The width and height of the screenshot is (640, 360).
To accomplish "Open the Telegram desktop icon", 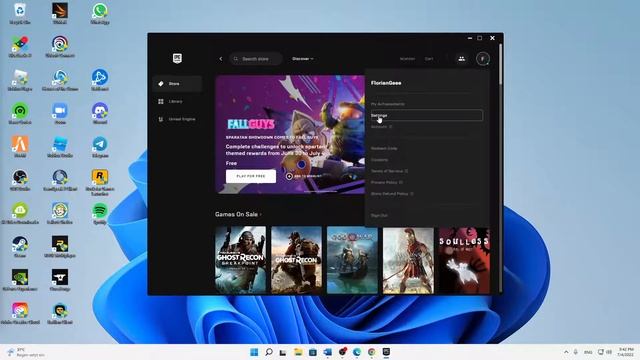I will tap(100, 147).
